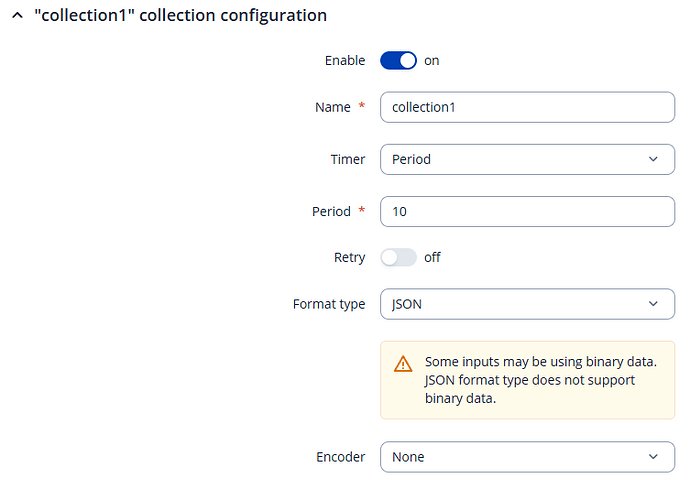Open the Timer dropdown showing Period
The height and width of the screenshot is (489, 690).
click(x=527, y=159)
